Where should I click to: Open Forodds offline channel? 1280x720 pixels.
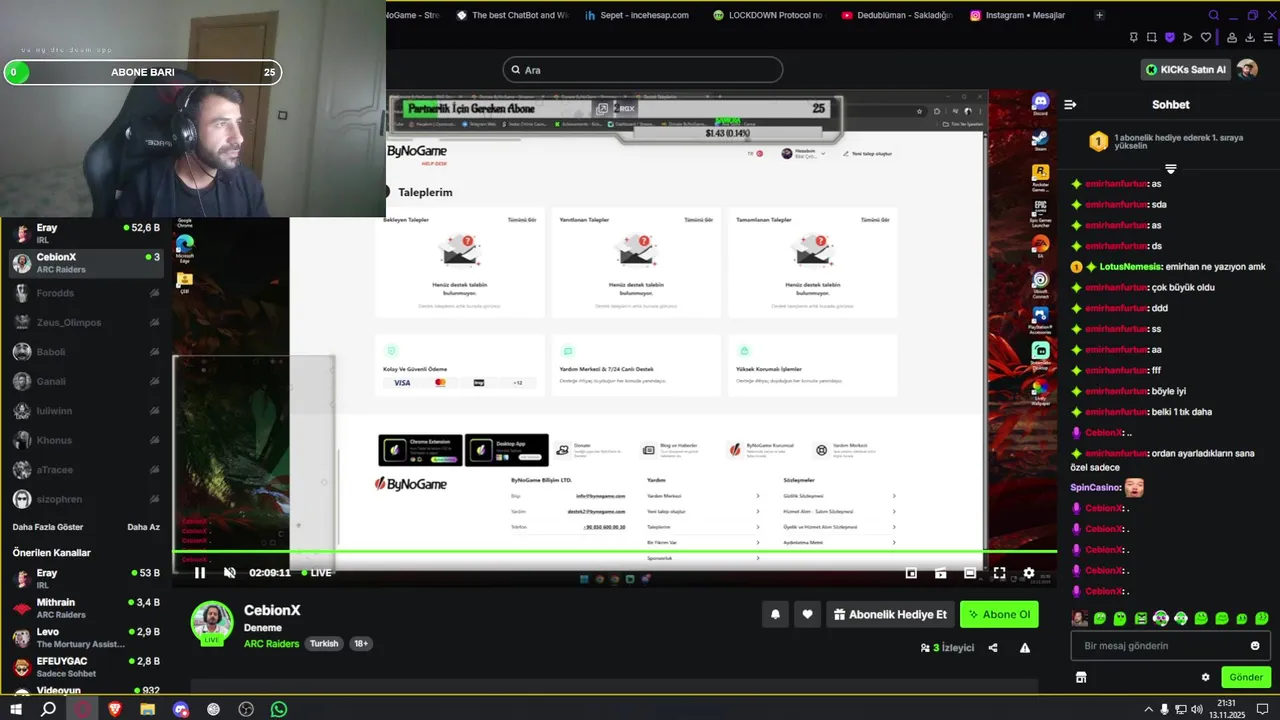[x=86, y=293]
